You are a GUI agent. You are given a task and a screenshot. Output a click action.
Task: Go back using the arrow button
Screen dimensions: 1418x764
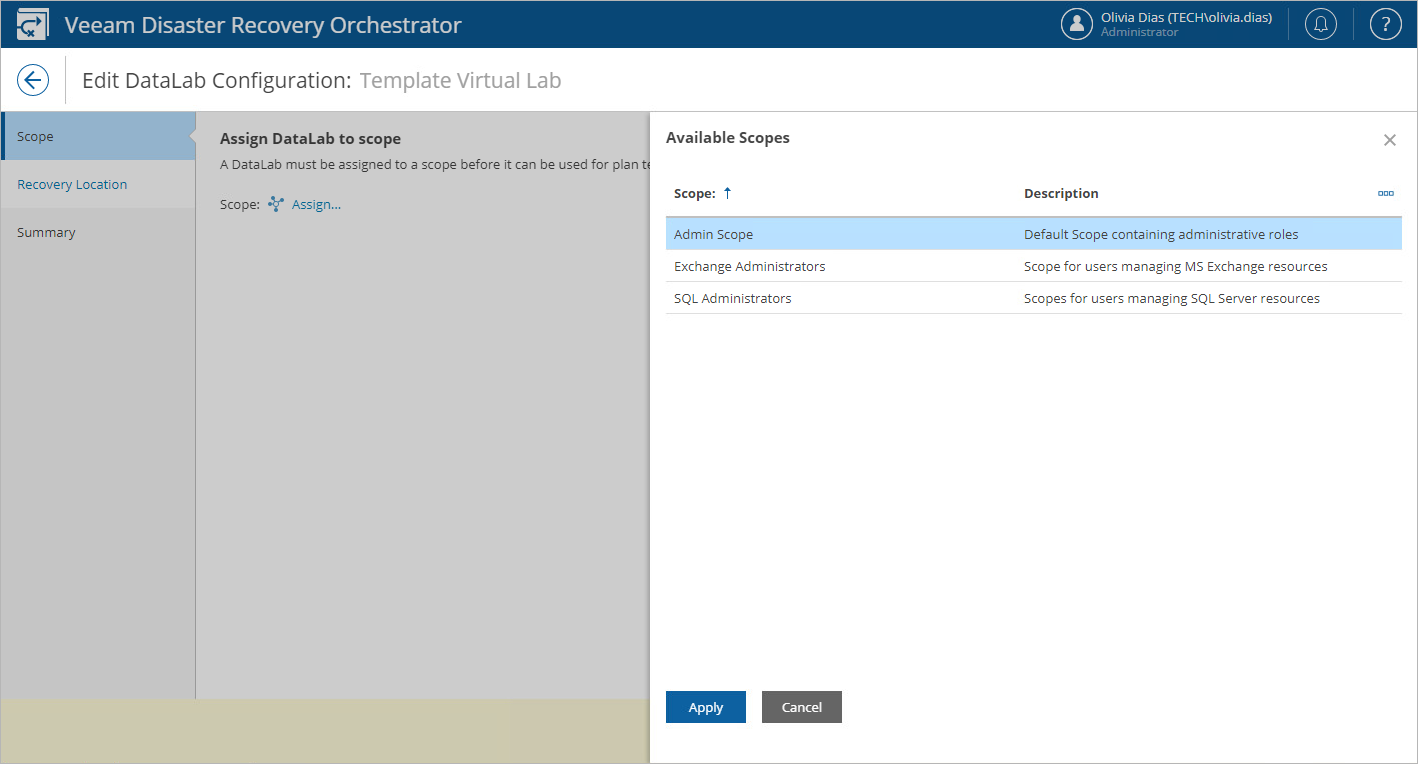click(33, 81)
